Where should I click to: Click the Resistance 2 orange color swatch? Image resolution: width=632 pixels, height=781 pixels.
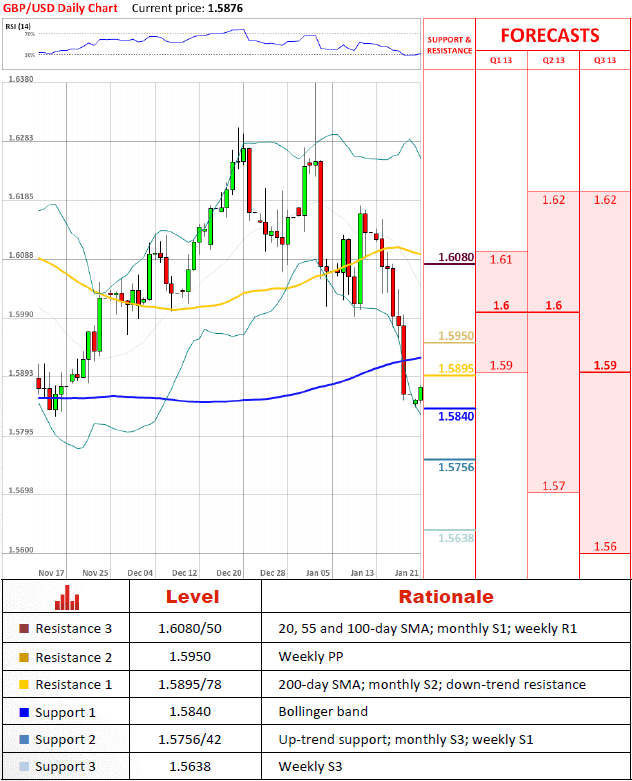point(24,657)
